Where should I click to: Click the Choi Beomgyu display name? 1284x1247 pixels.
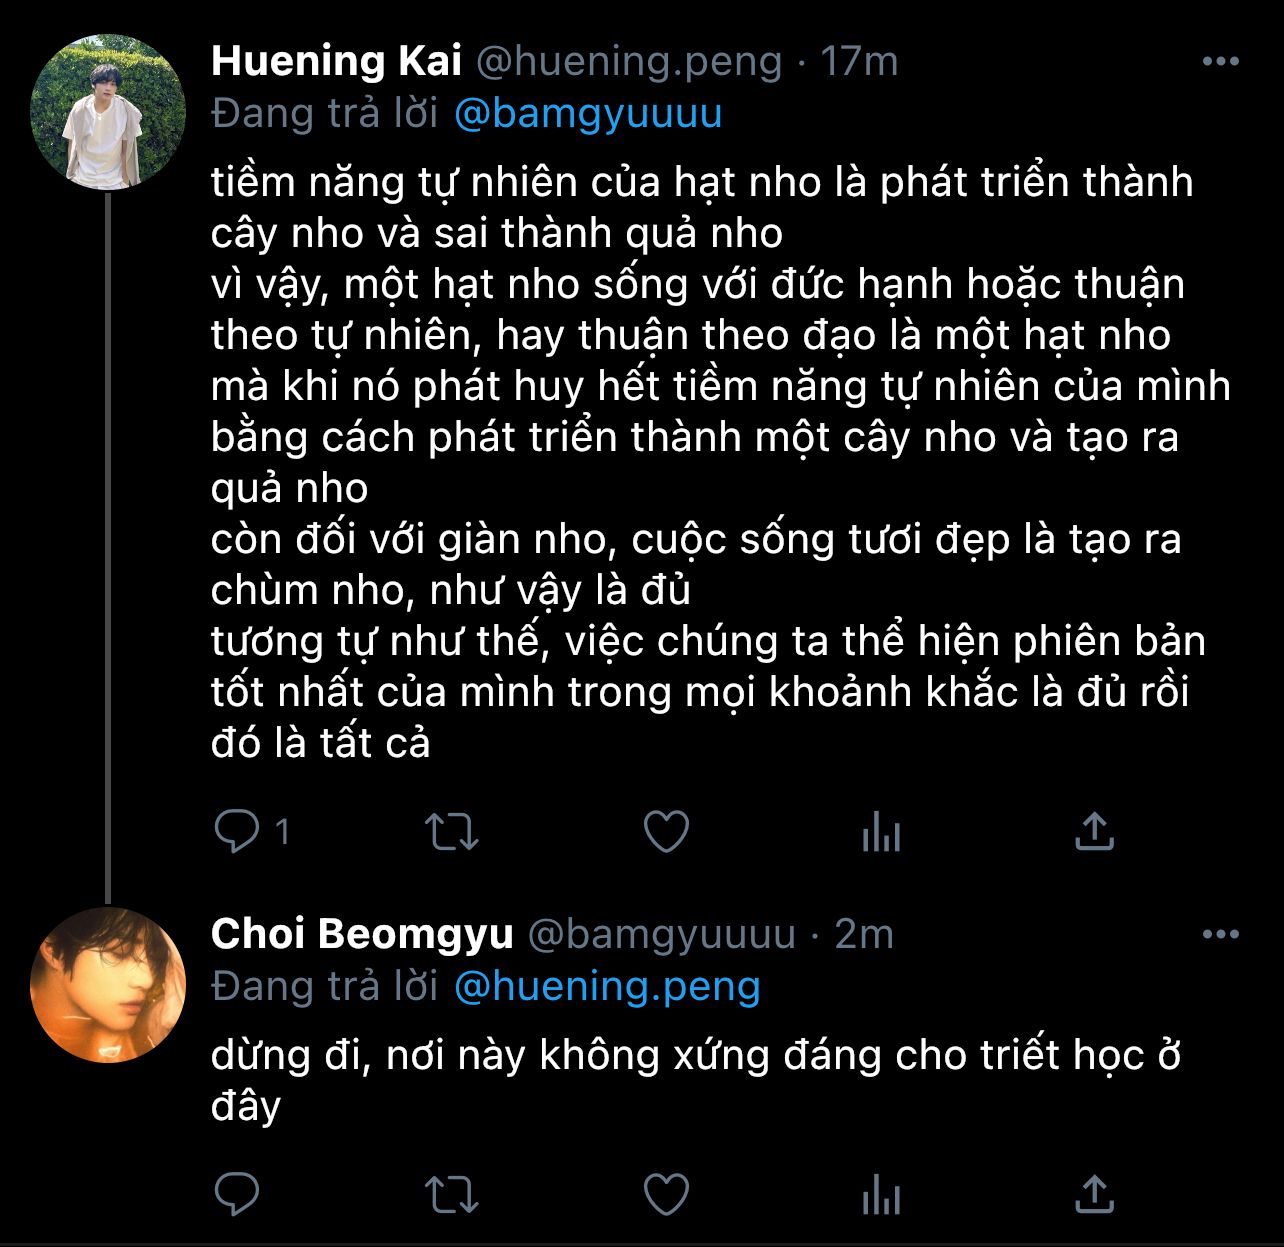(362, 934)
